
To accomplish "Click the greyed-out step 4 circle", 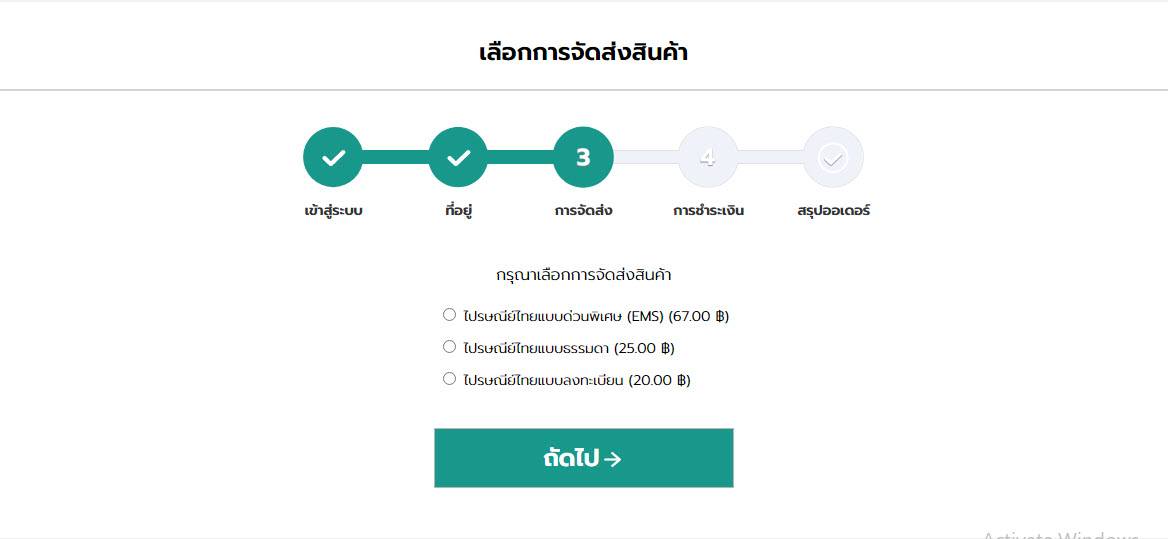I will point(708,157).
